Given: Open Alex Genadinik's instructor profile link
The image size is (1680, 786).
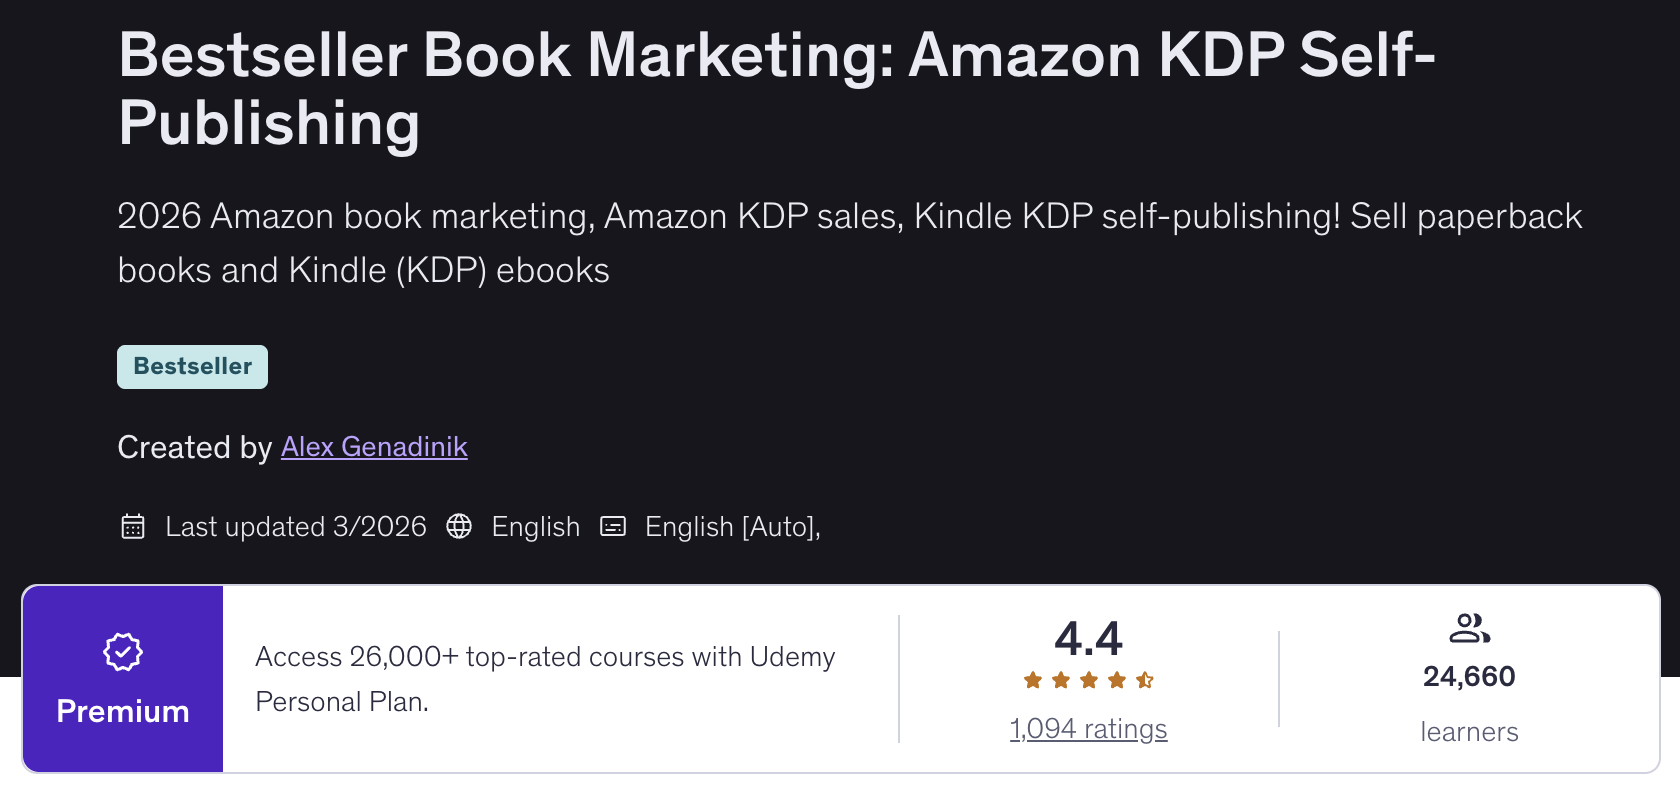Looking at the screenshot, I should (x=374, y=447).
